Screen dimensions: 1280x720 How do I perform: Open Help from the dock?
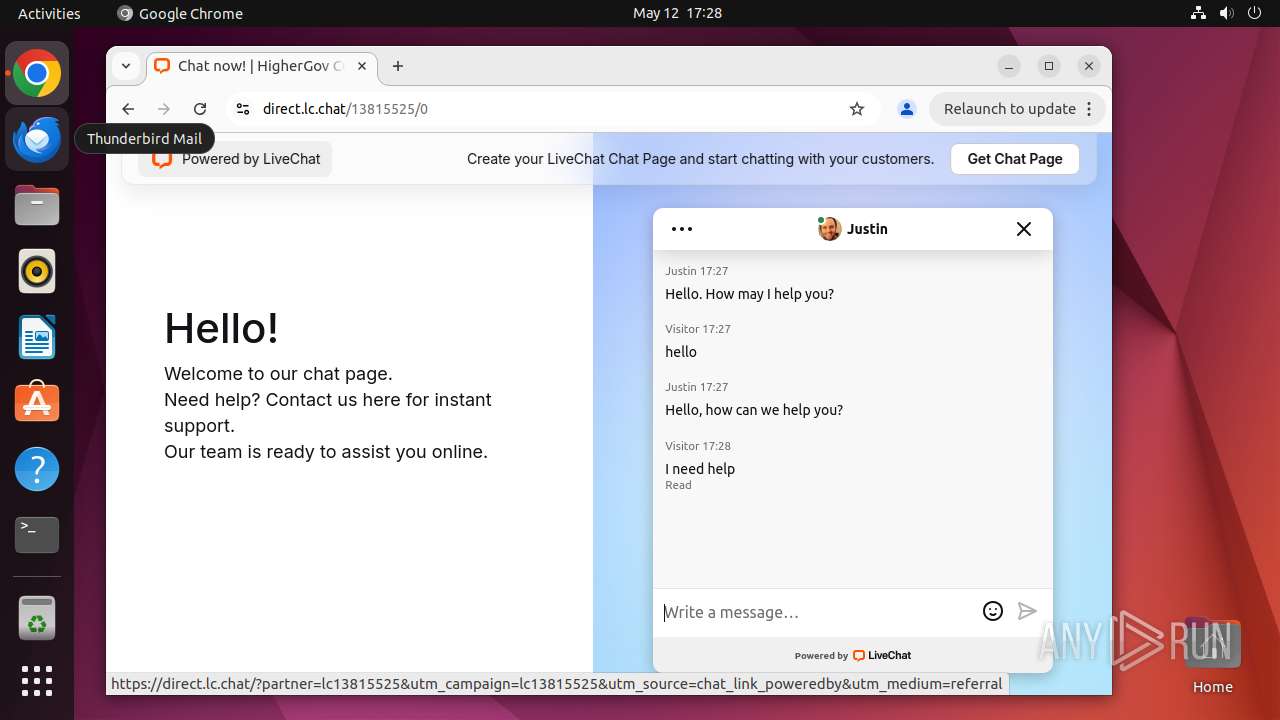pyautogui.click(x=37, y=469)
